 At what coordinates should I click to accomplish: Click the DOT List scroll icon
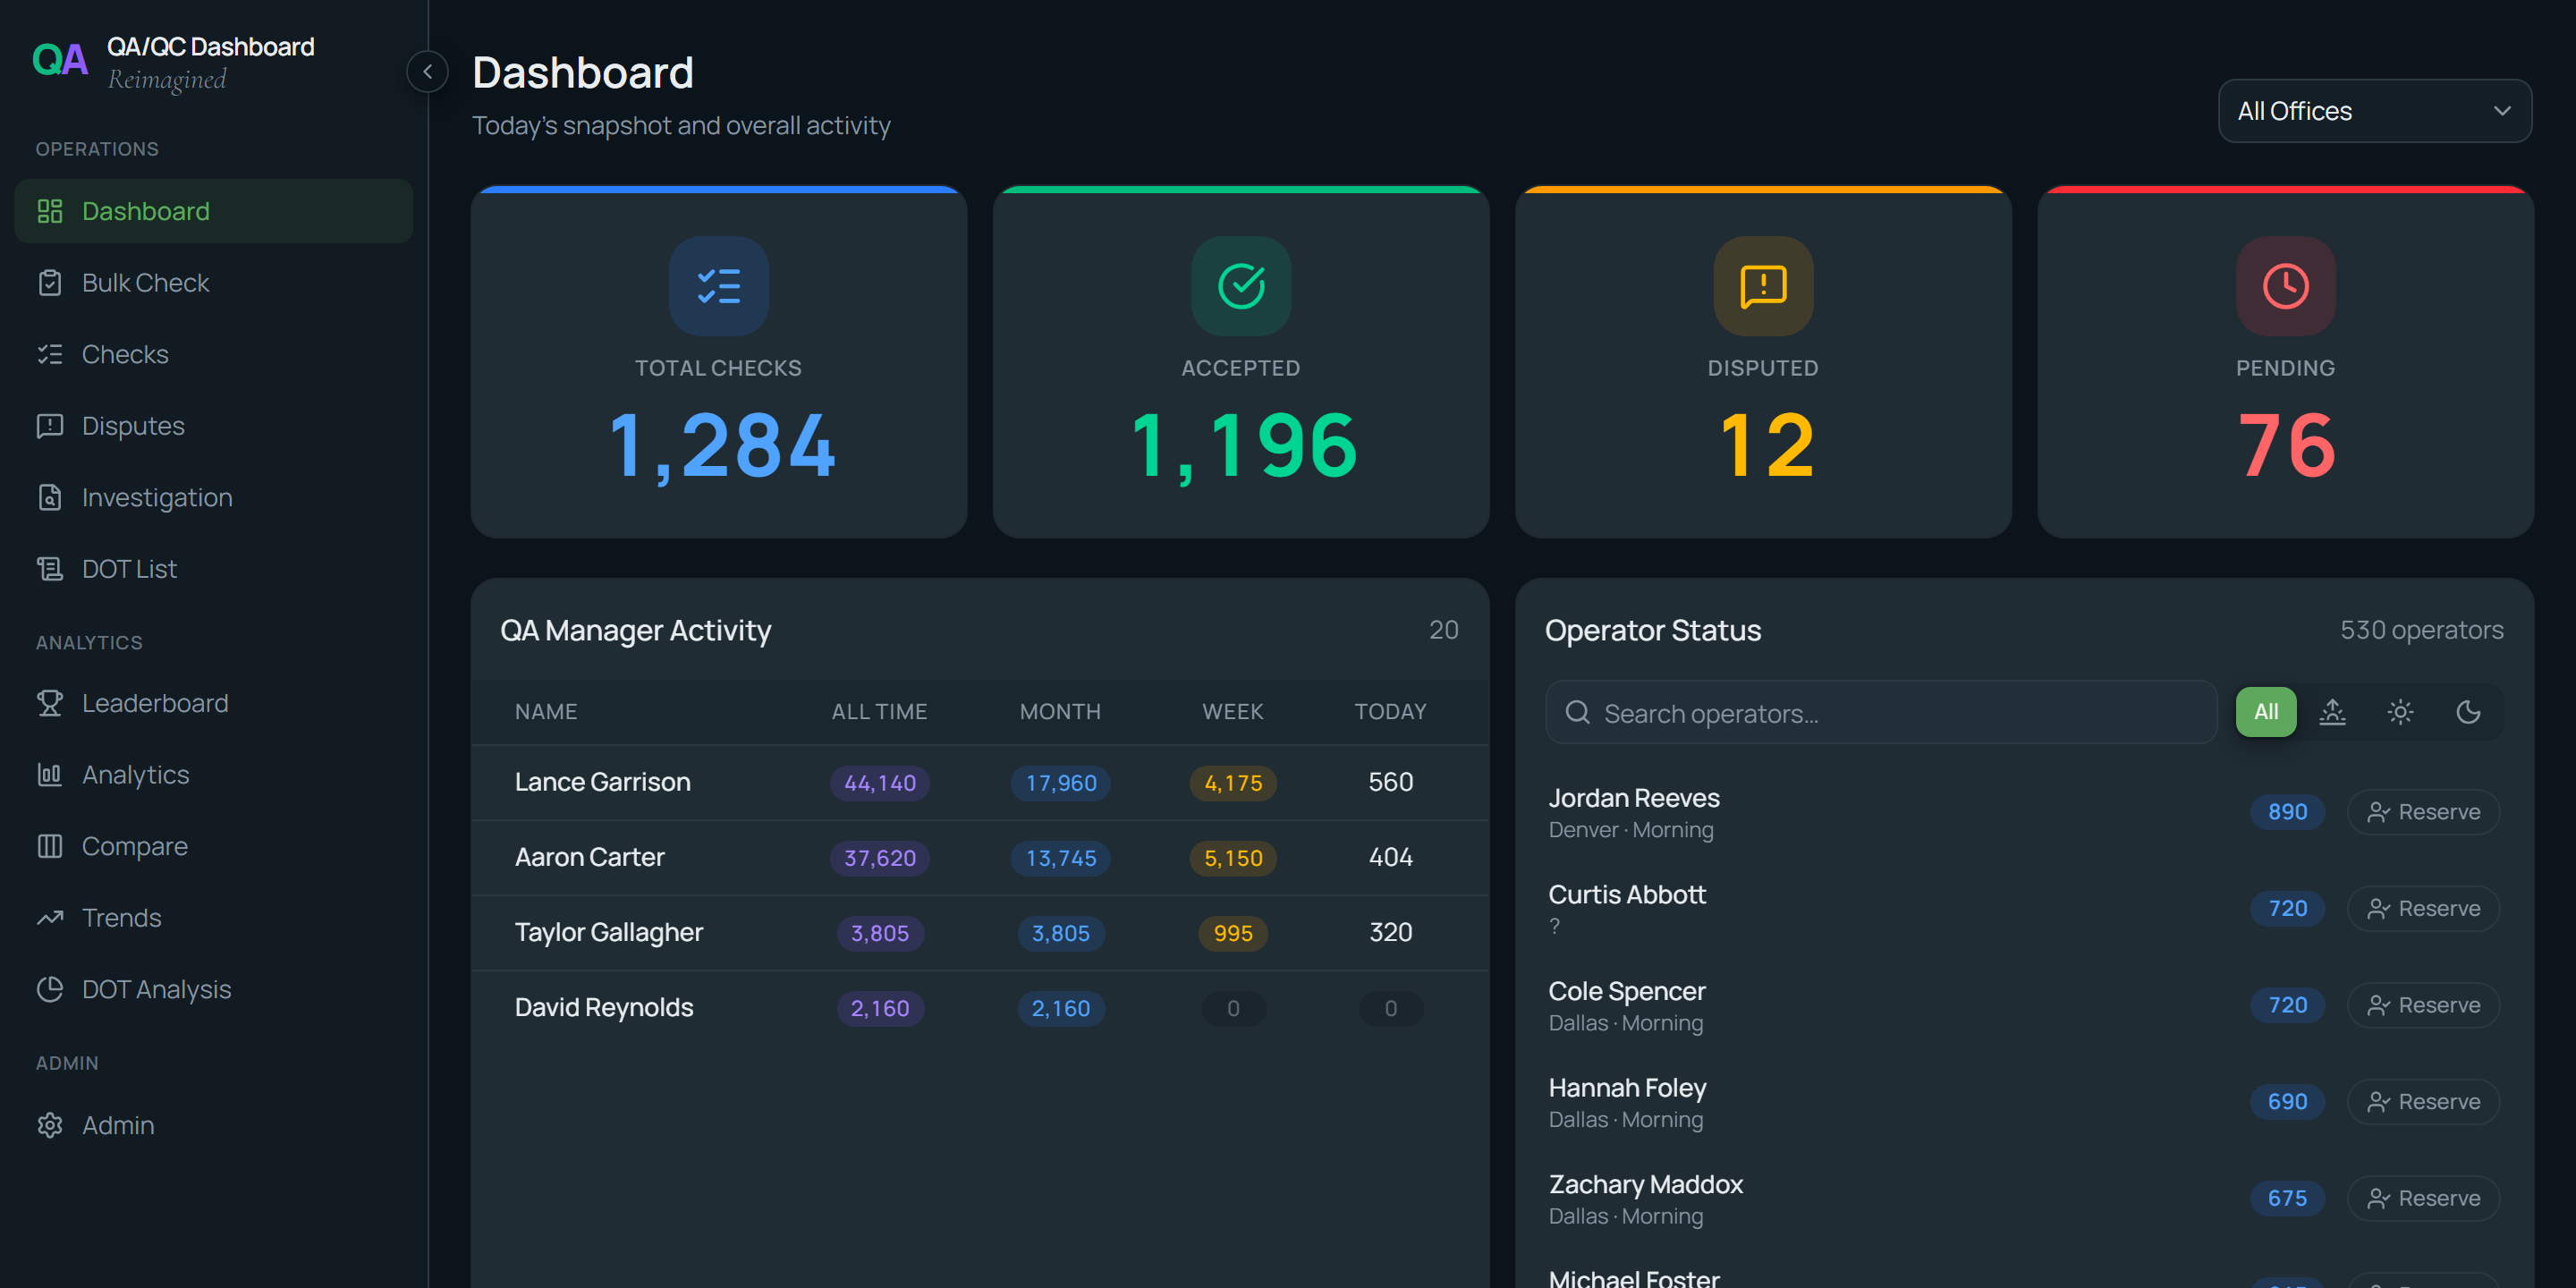pyautogui.click(x=50, y=569)
